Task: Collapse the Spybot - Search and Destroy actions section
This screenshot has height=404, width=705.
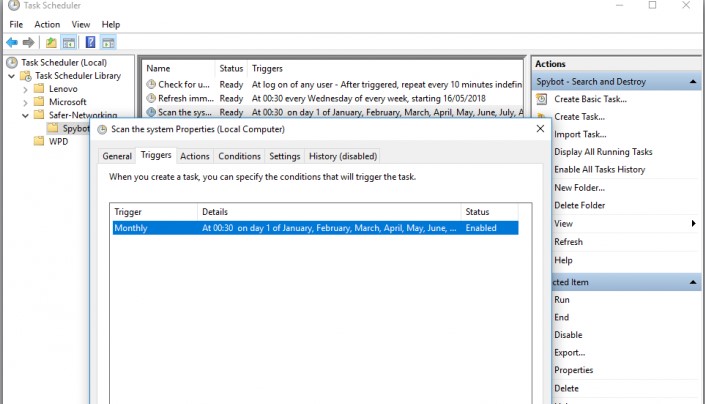Action: pos(694,81)
